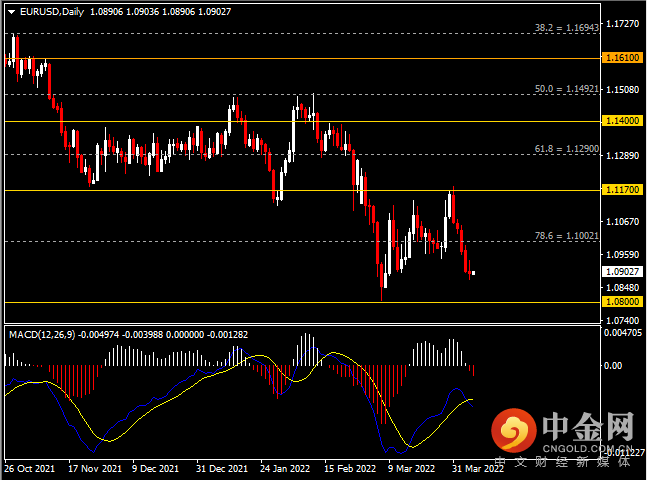The width and height of the screenshot is (648, 480).
Task: Click the 26 Oct 2021 date label
Action: click(x=29, y=468)
